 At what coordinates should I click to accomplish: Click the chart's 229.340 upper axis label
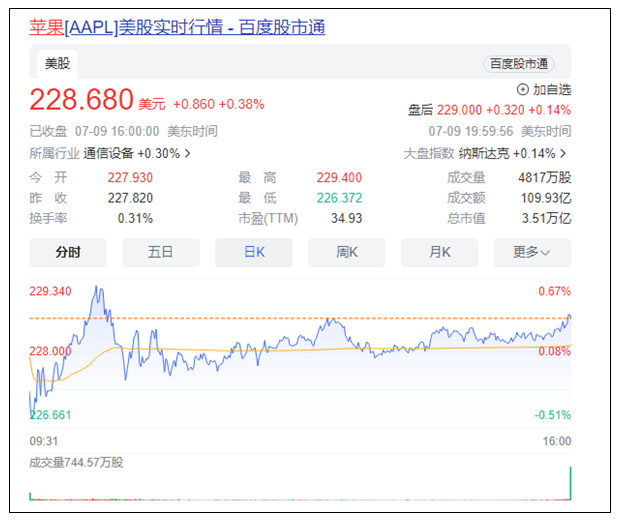(50, 291)
